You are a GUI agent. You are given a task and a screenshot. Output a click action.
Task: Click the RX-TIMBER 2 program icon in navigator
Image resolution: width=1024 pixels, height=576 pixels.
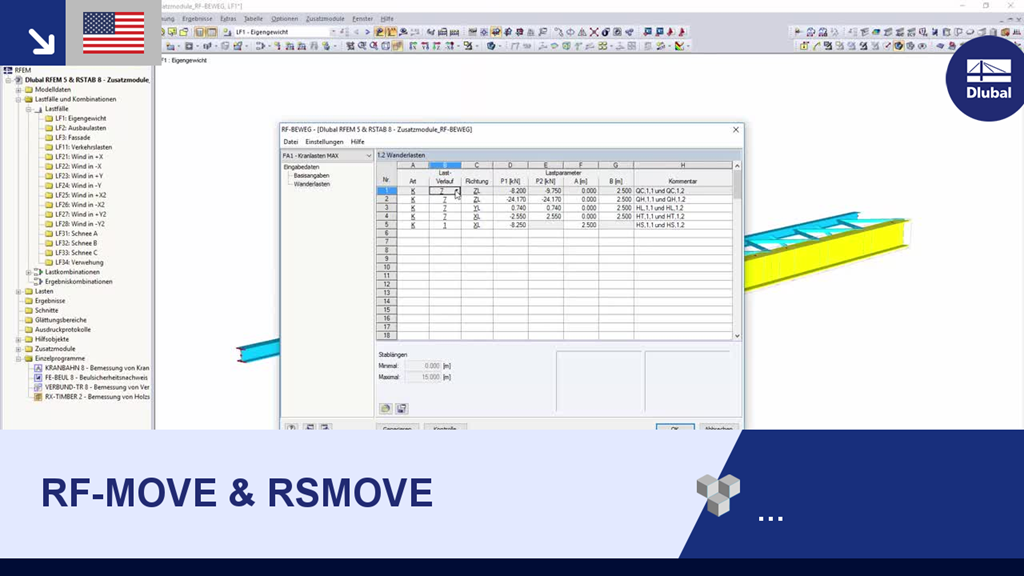tap(38, 397)
